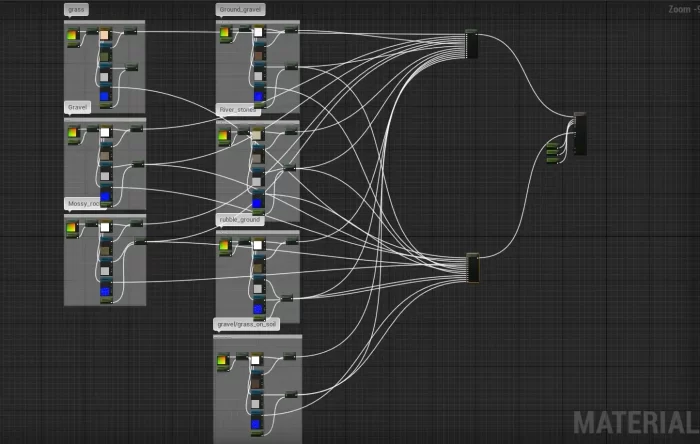Viewport: 700px width, 444px height.
Task: Select the rubble_ground comment label
Action: (x=240, y=217)
